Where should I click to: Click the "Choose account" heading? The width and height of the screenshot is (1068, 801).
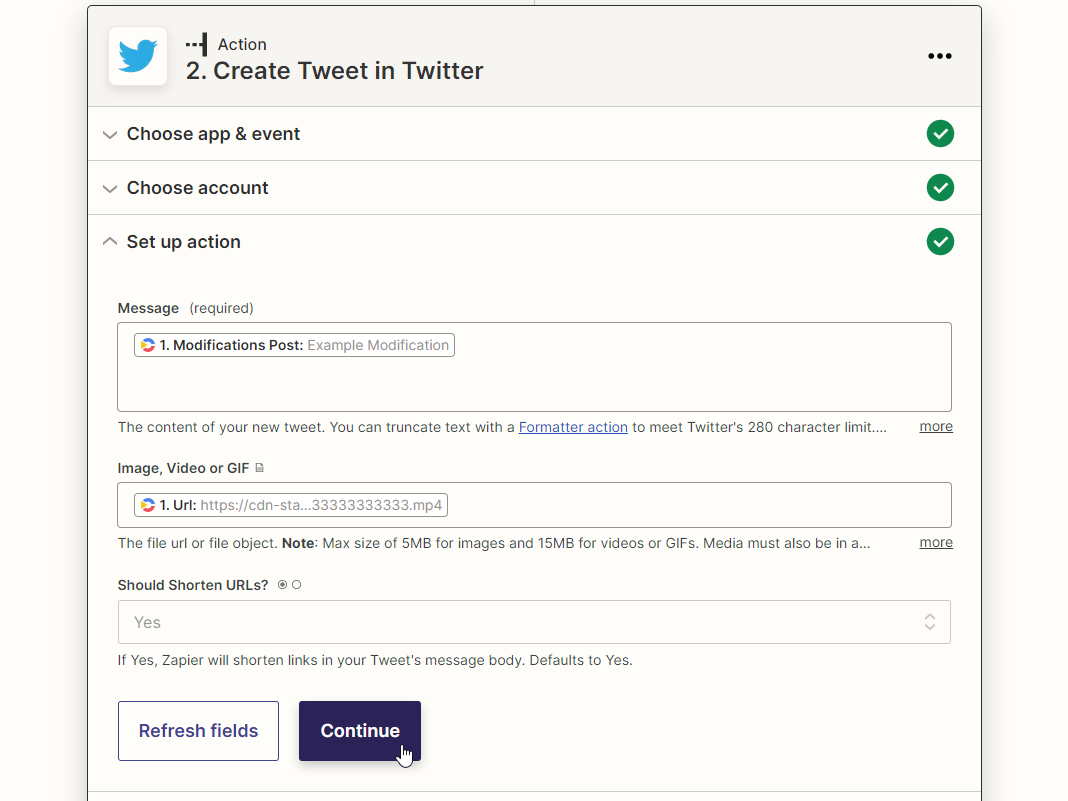(x=198, y=188)
